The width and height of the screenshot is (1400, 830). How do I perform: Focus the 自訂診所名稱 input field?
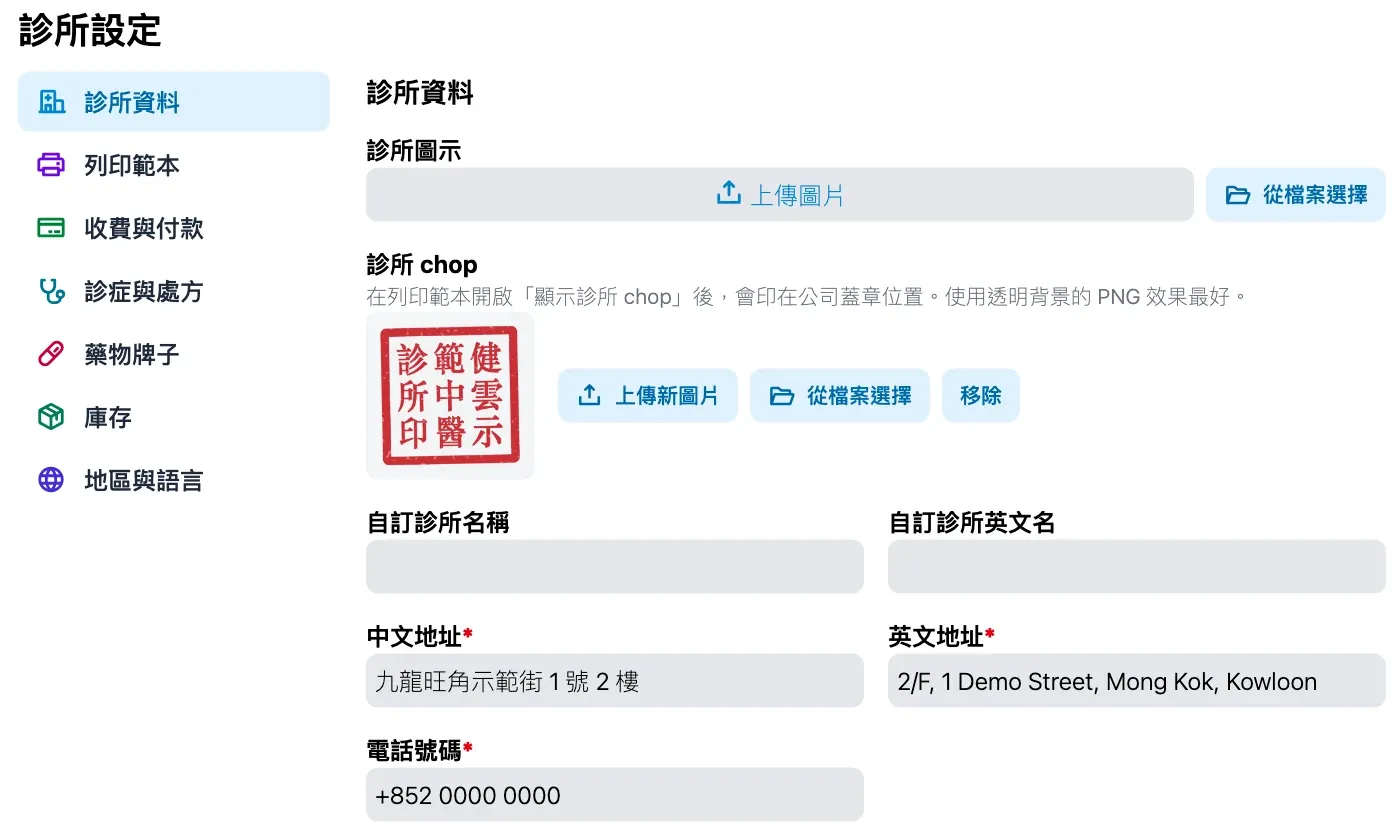click(615, 567)
